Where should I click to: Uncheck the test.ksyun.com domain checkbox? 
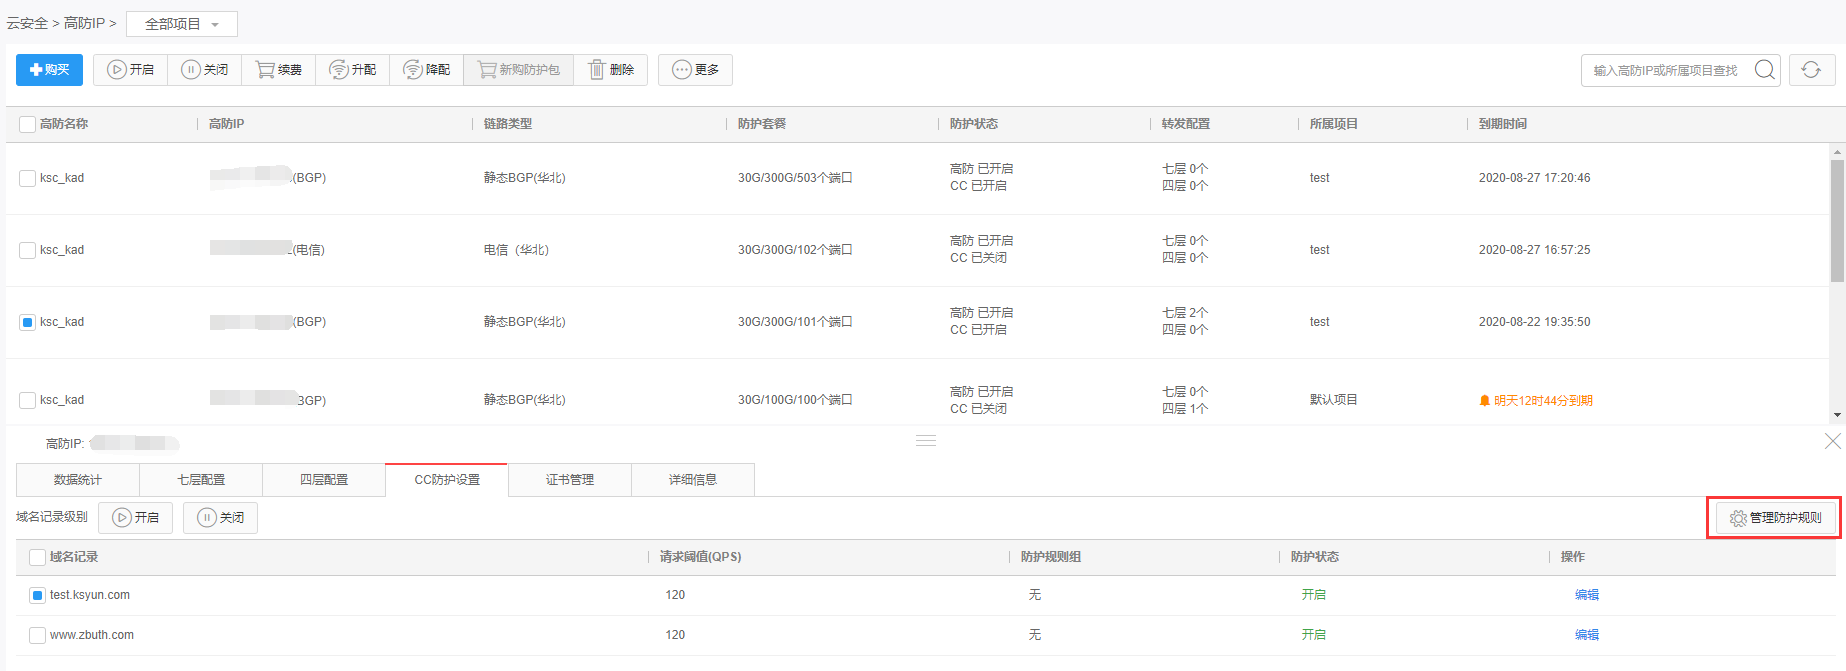tap(38, 595)
